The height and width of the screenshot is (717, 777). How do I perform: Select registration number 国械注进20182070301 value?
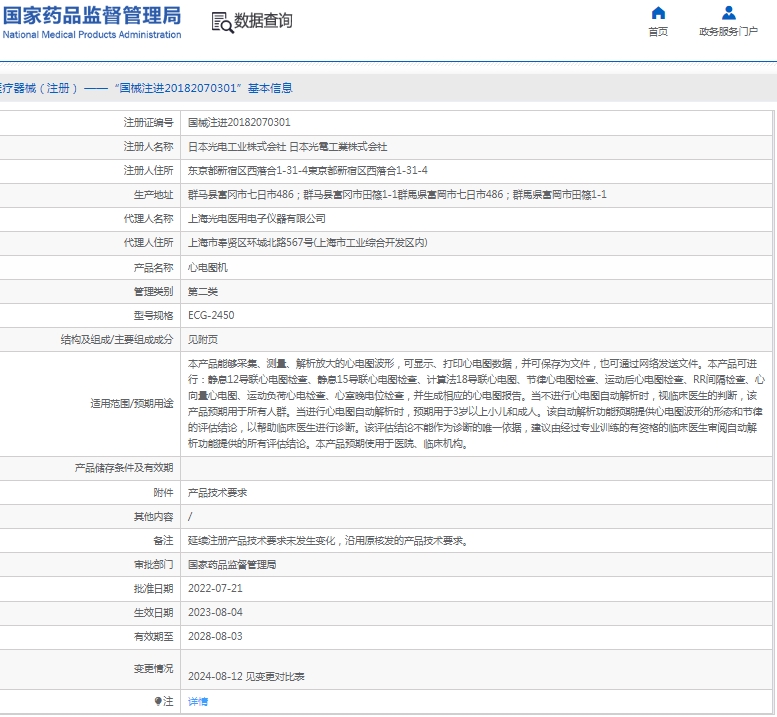(239, 122)
